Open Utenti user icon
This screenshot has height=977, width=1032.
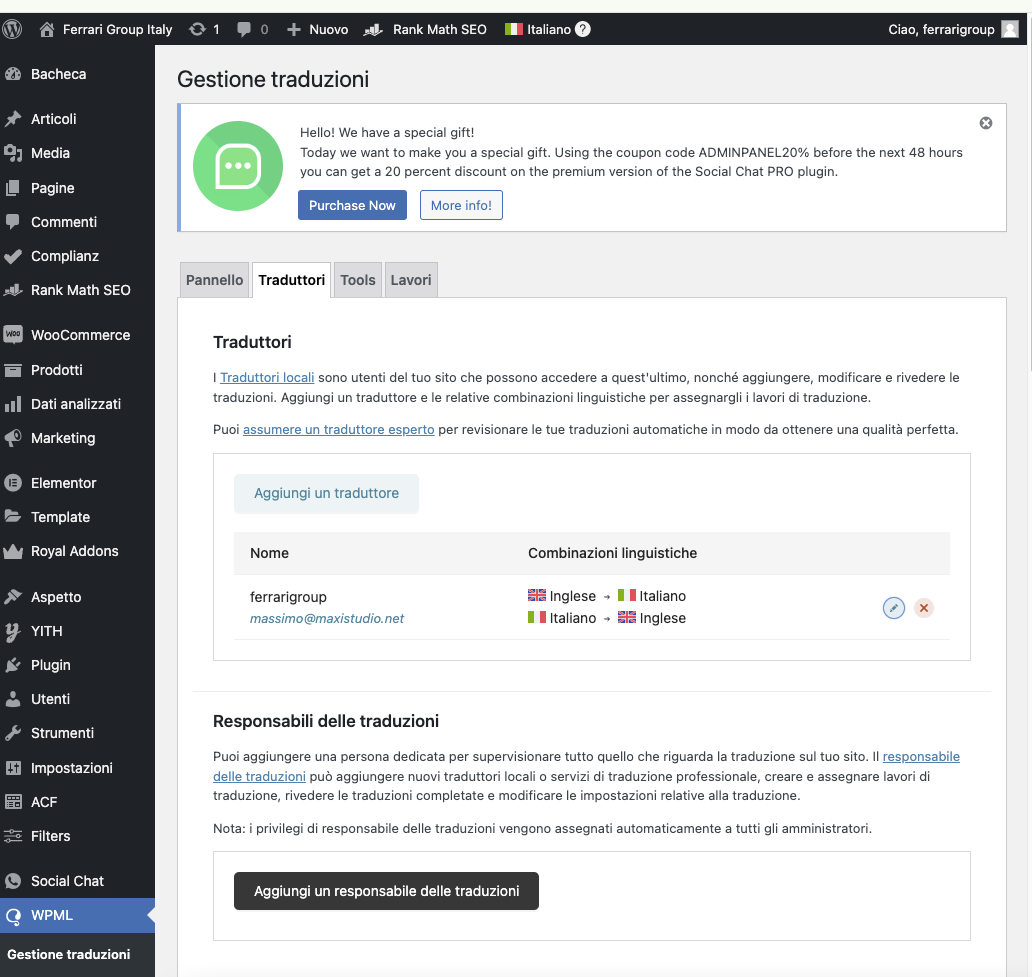(13, 699)
